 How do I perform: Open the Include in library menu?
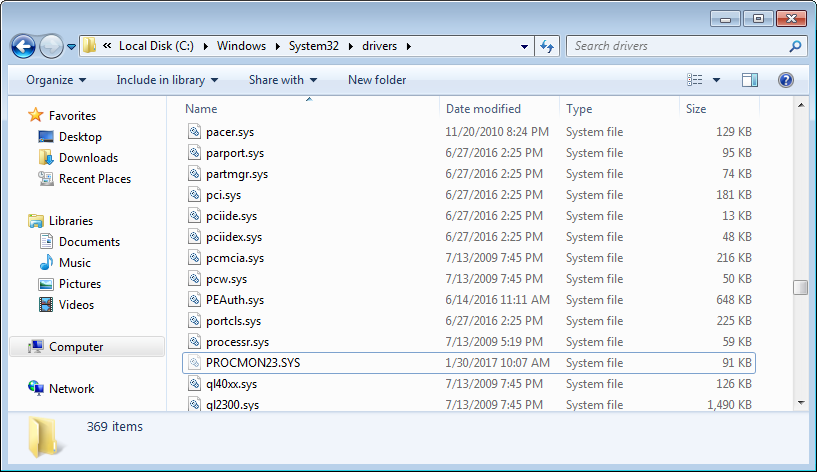[x=167, y=80]
